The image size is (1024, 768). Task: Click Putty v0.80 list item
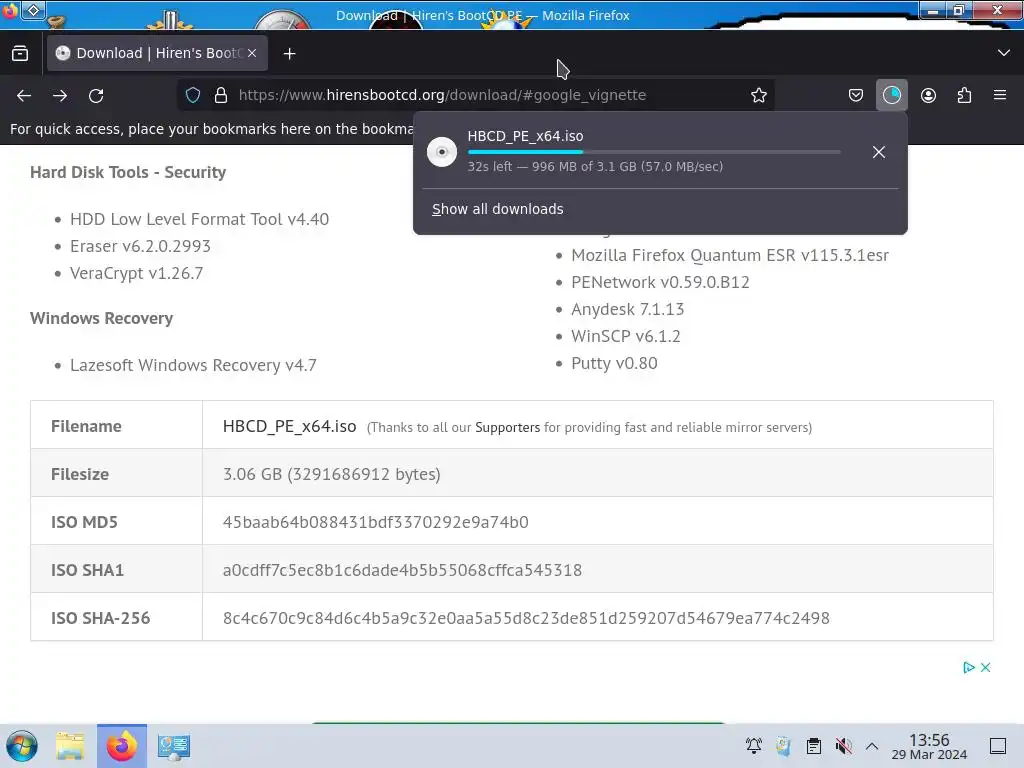coord(614,363)
